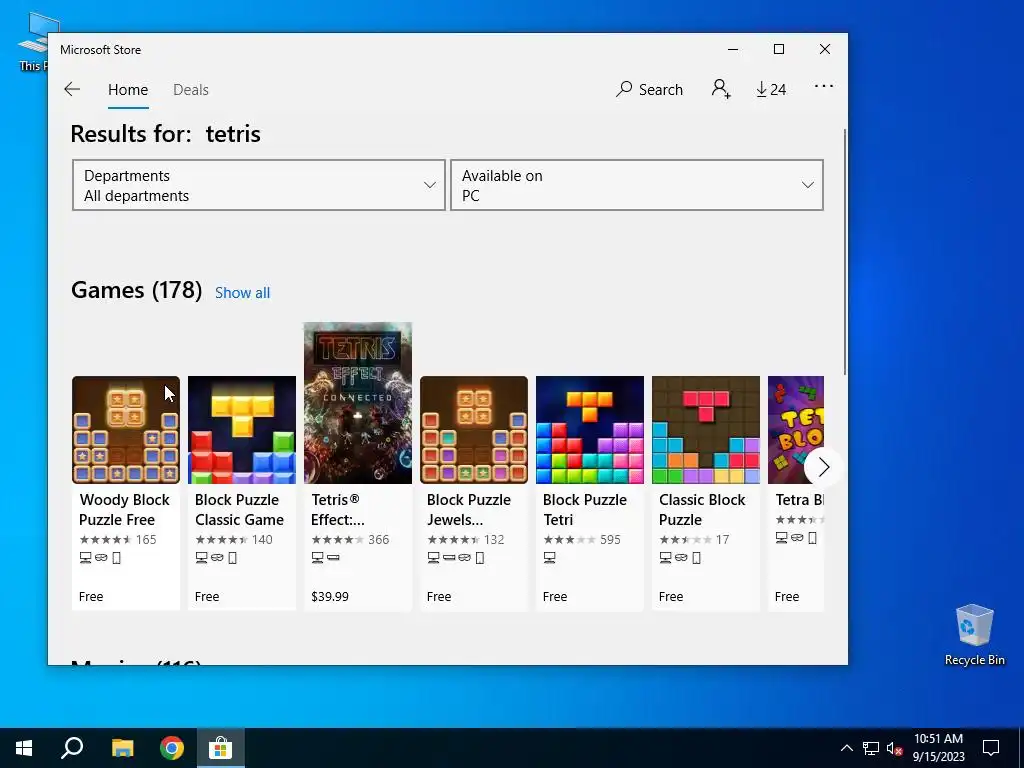Open the Windows Start menu

click(x=24, y=748)
